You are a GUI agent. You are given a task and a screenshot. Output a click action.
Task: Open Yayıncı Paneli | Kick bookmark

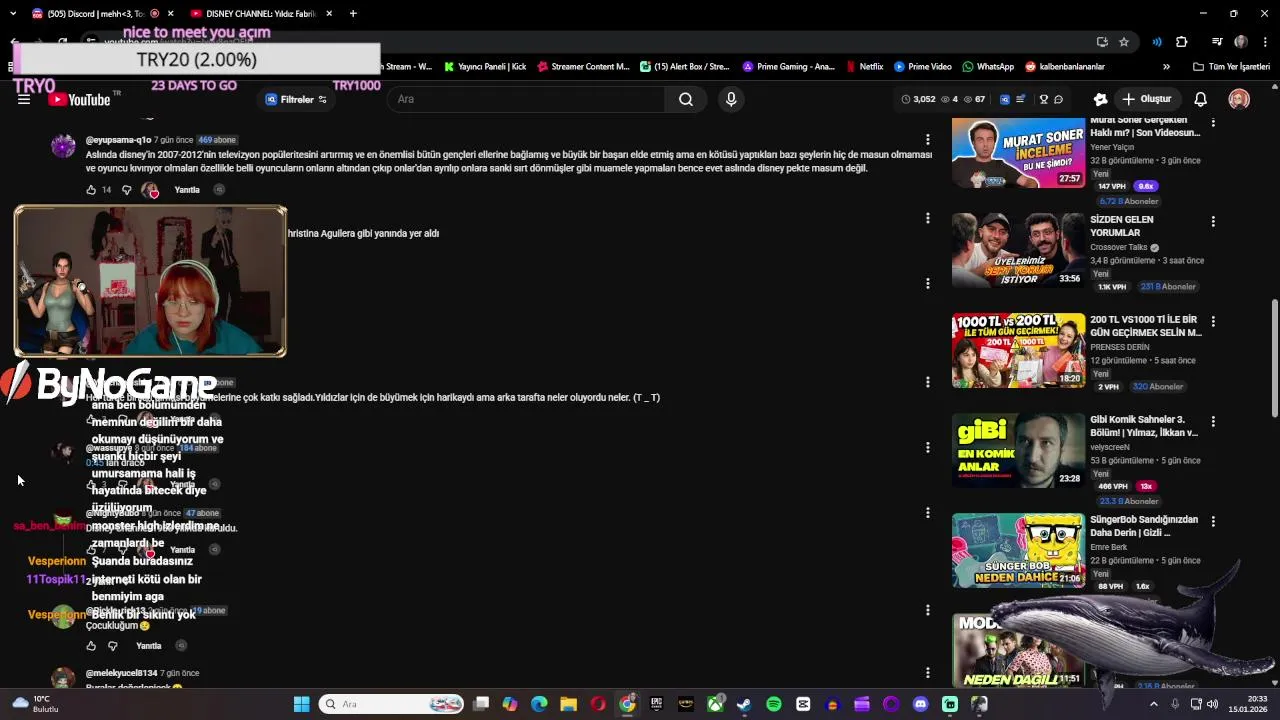485,67
